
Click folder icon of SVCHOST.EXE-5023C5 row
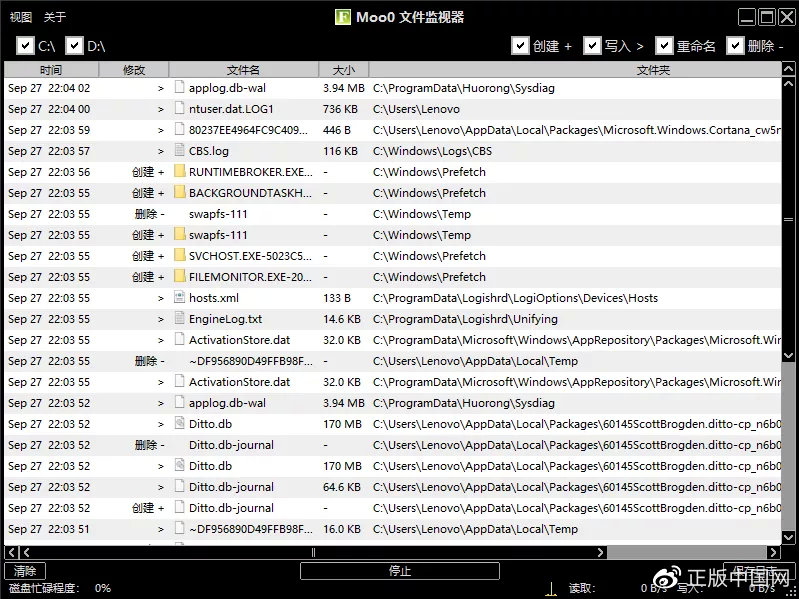tap(179, 255)
